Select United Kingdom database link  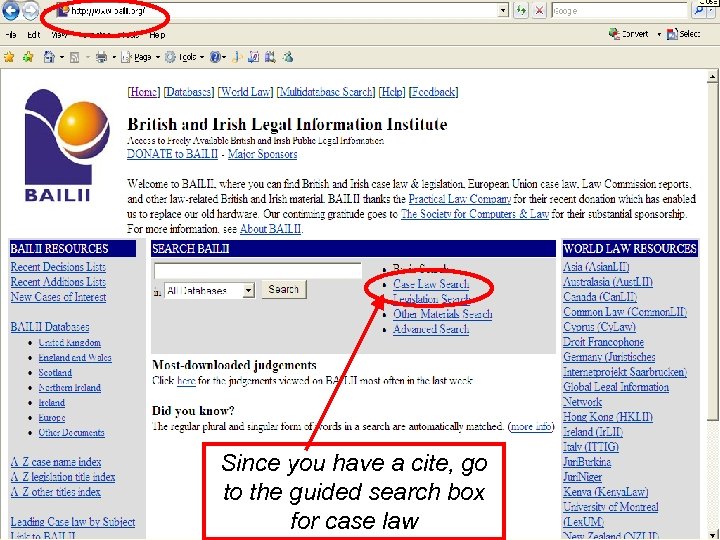click(x=69, y=343)
